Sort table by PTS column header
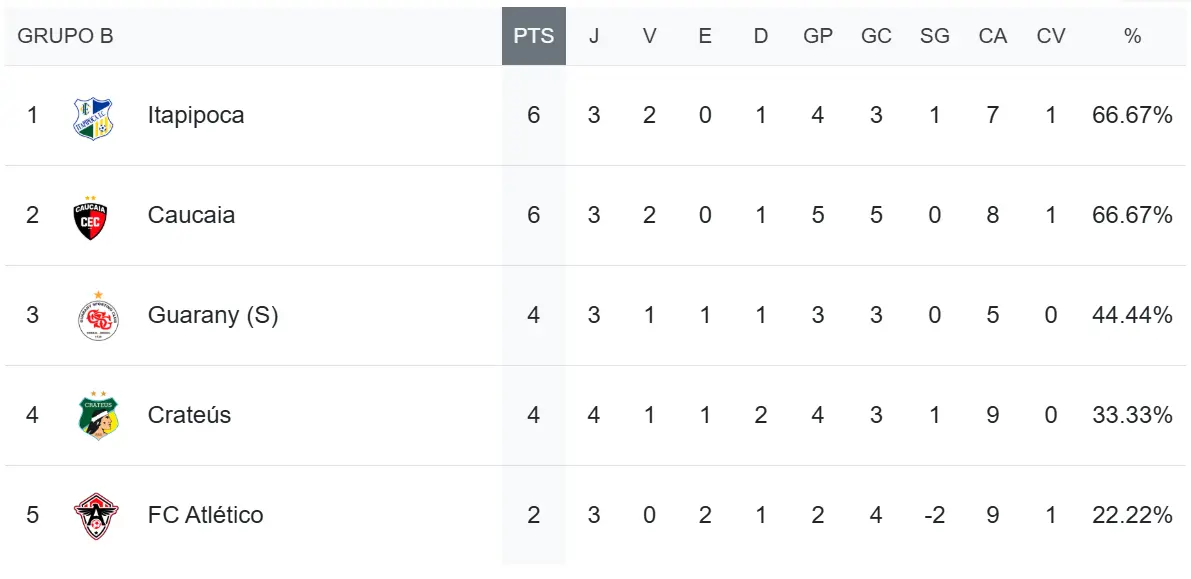Image resolution: width=1191 pixels, height=579 pixels. point(533,36)
